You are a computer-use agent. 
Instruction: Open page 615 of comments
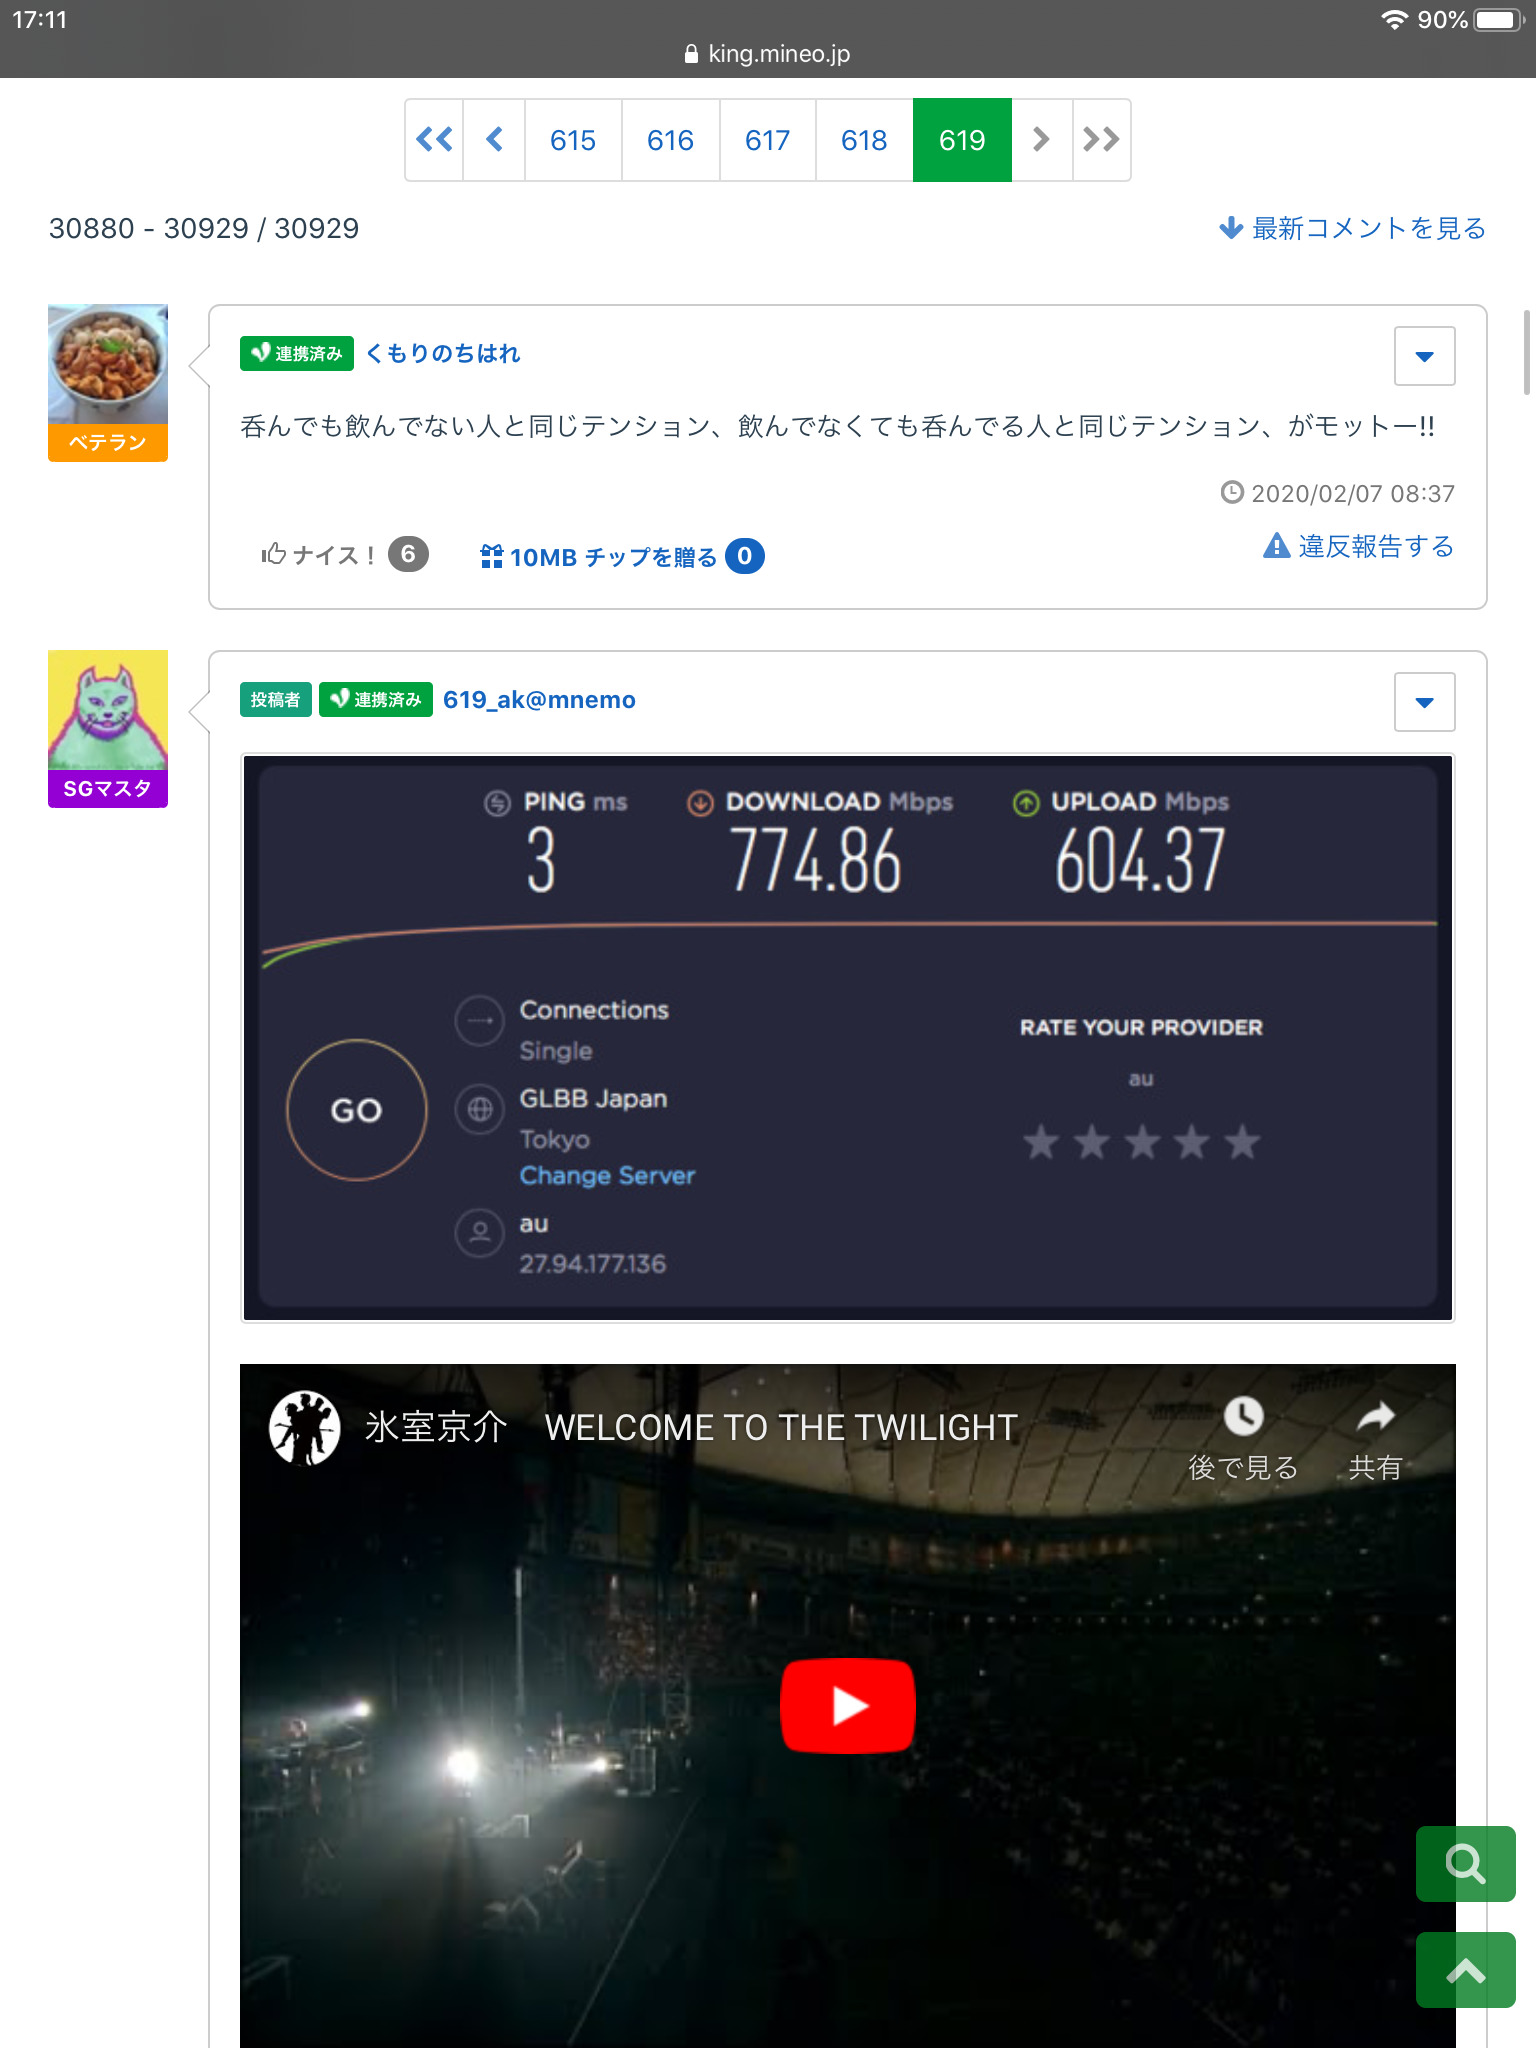tap(573, 140)
